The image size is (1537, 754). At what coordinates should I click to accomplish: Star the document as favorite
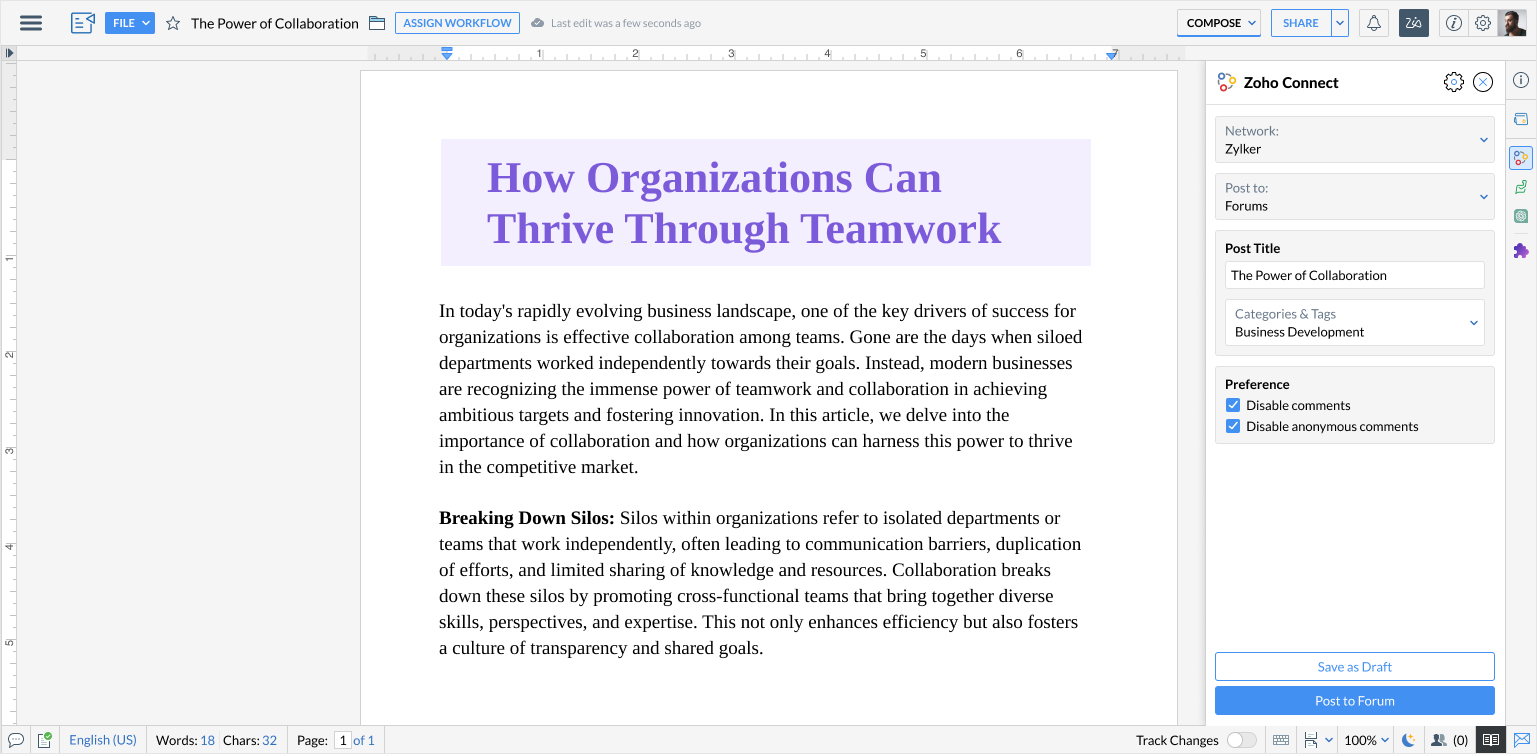tap(173, 23)
